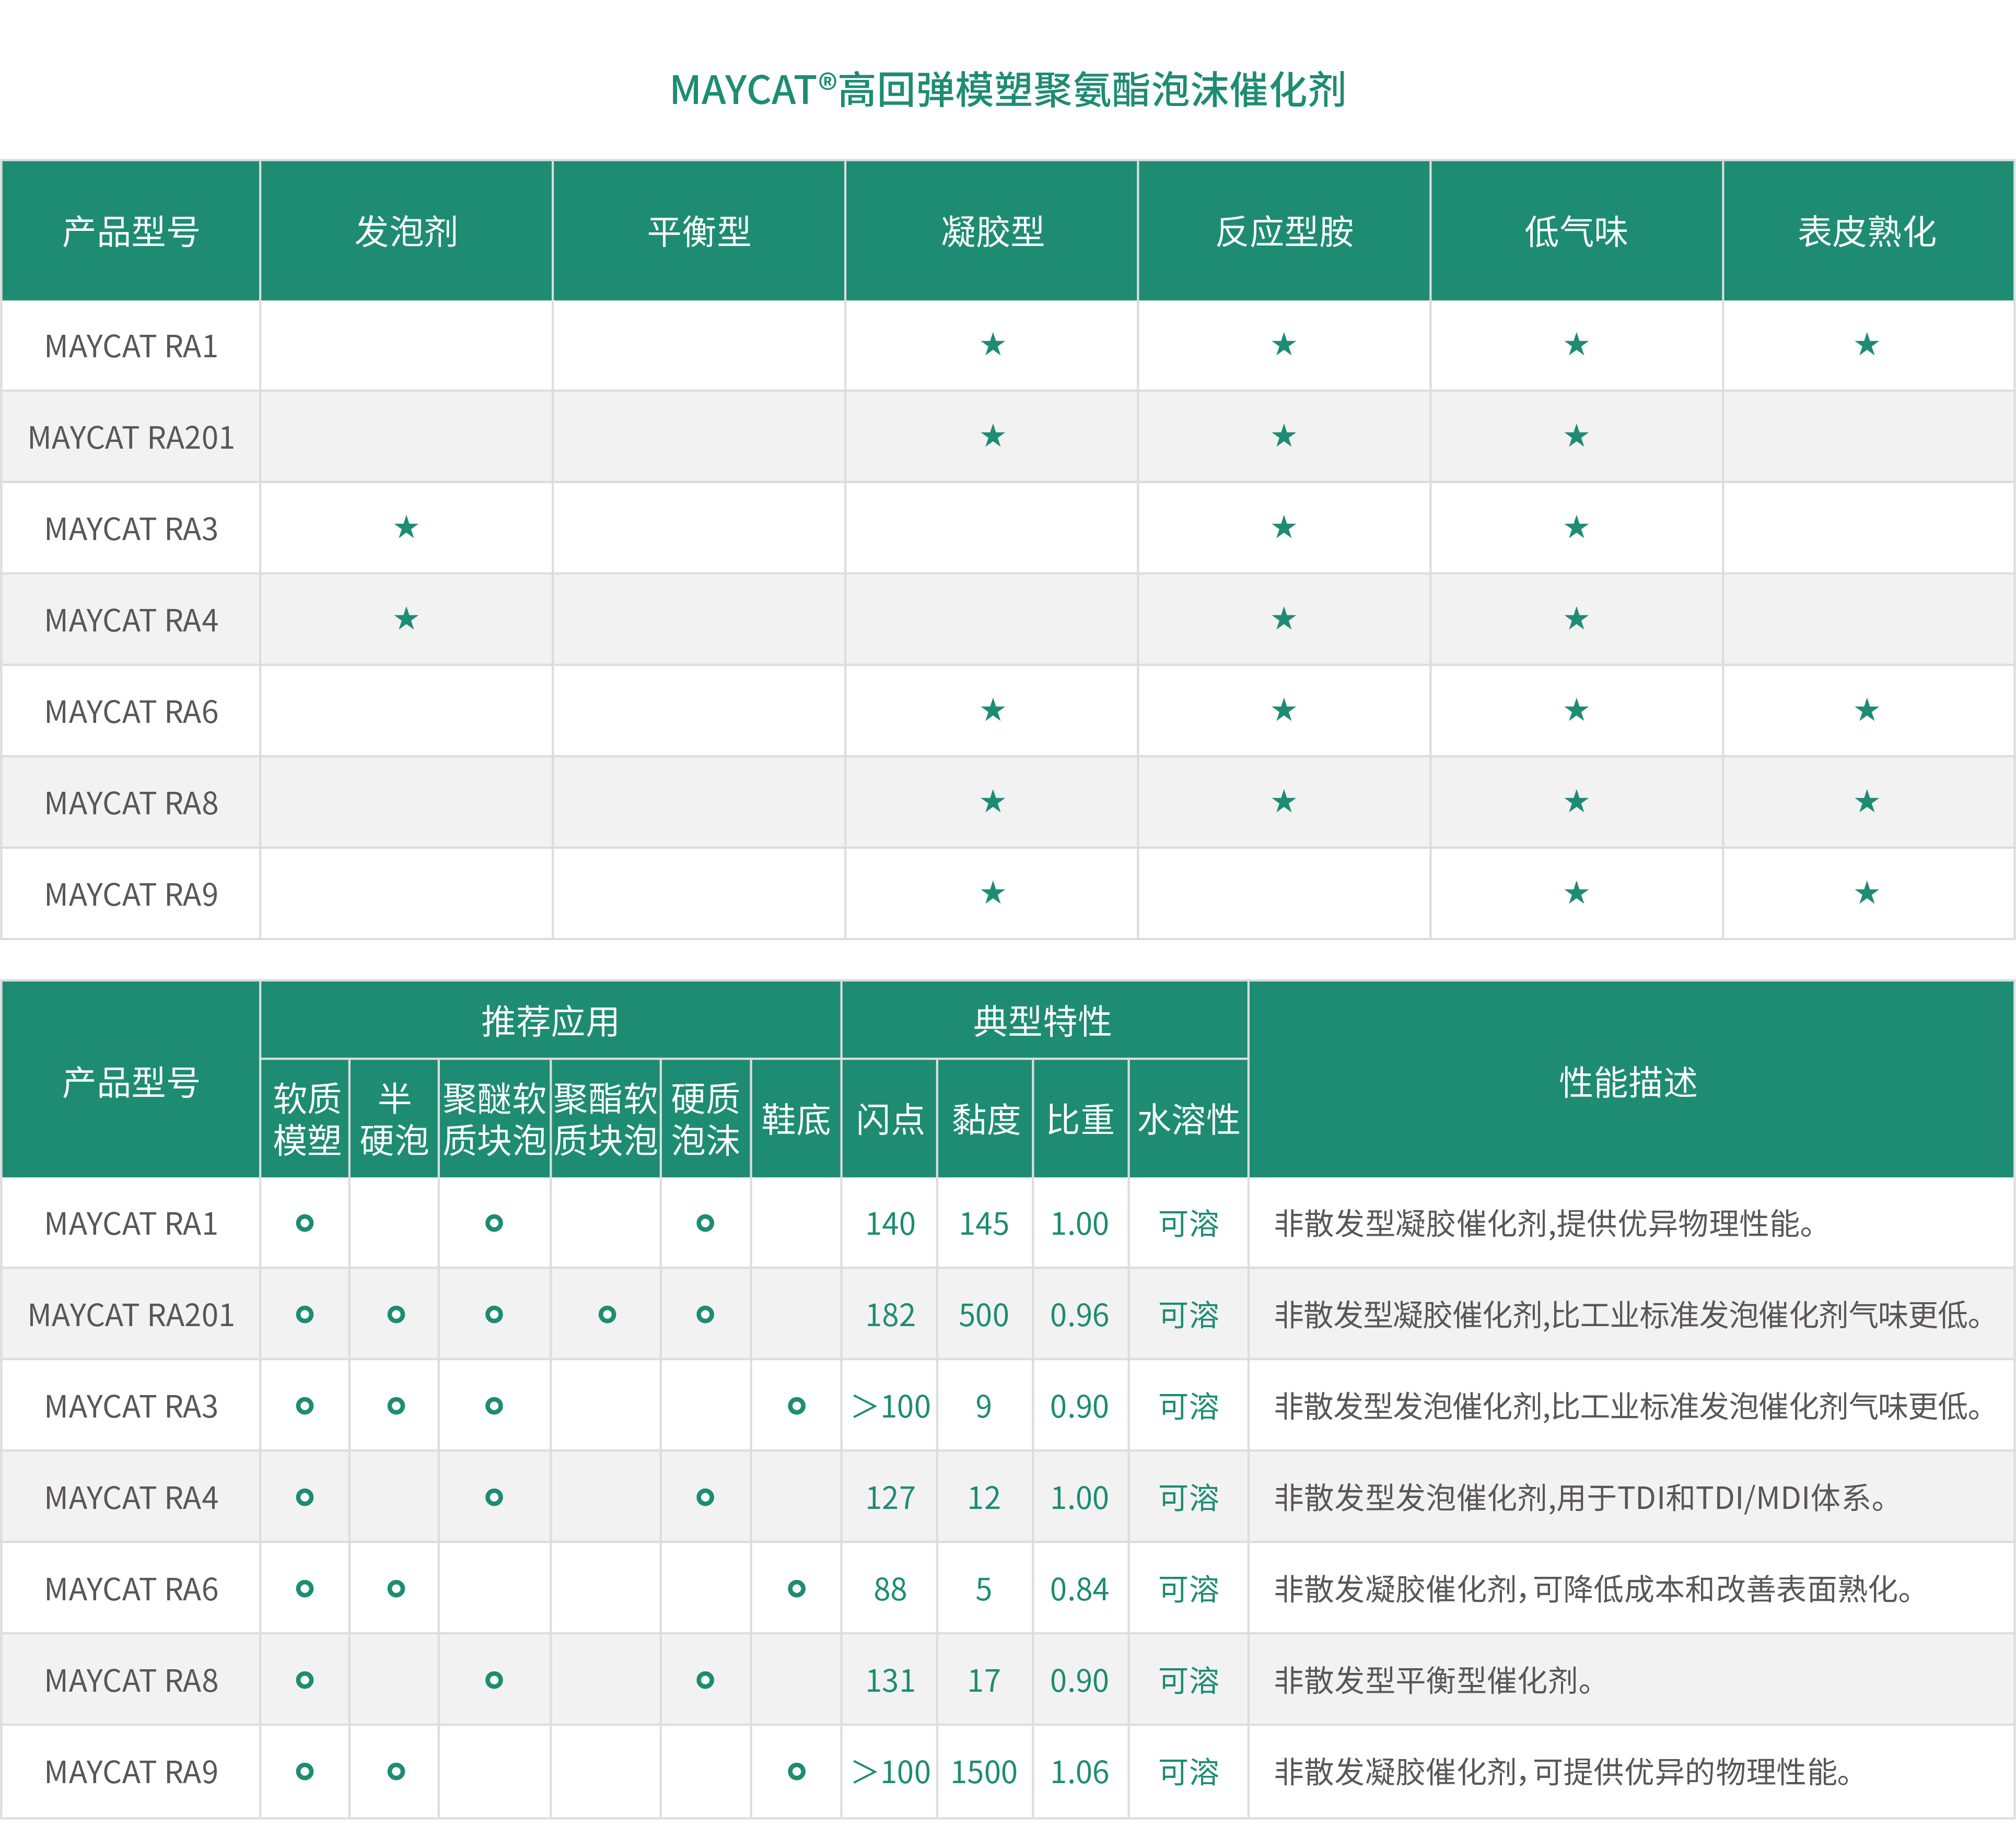The height and width of the screenshot is (1839, 2016).
Task: Click the 推荐应用 header cell
Action: point(550,1021)
